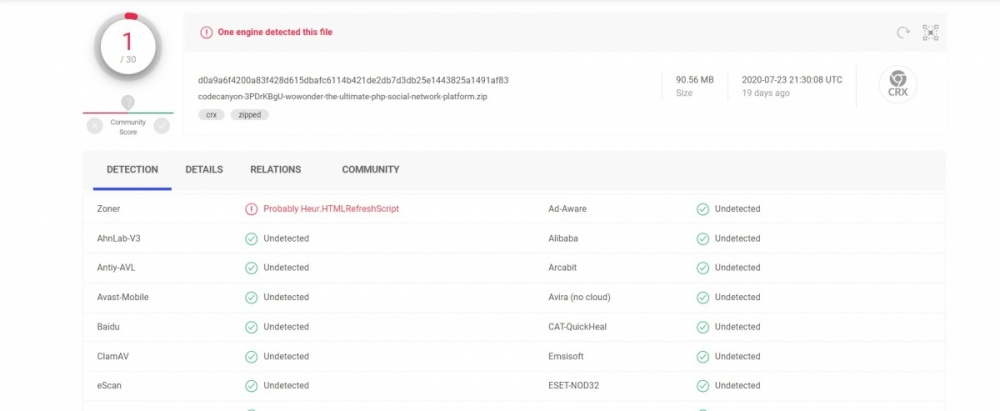
Task: Click the check icon in AhnLab-V3 row
Action: [x=251, y=239]
